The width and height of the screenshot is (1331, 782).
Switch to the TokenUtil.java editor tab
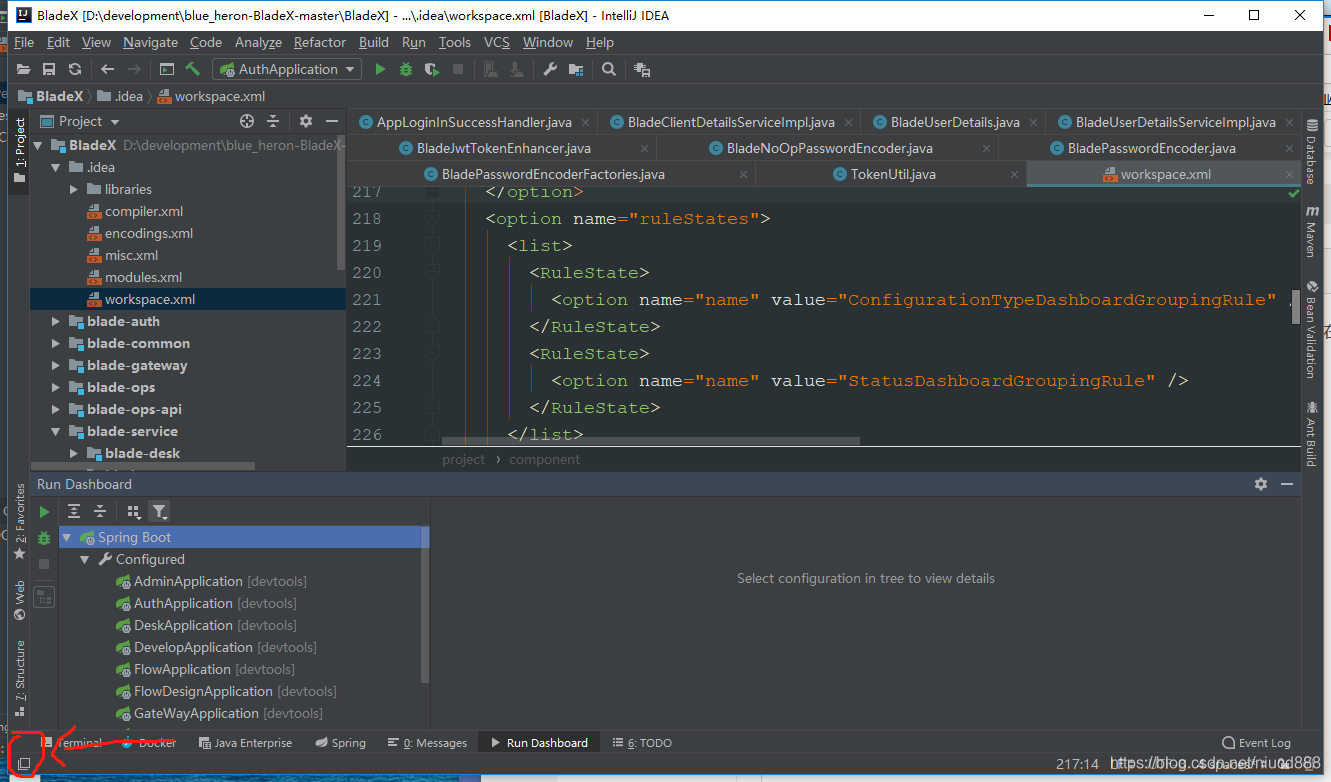point(891,174)
